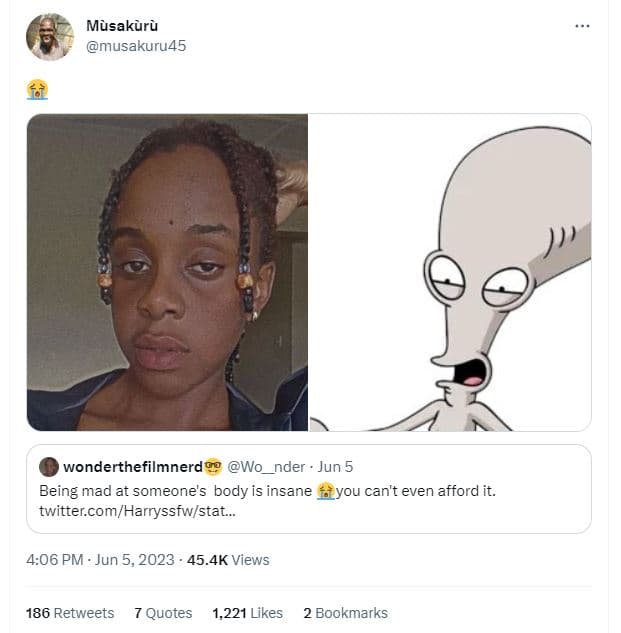Click the crying emoji inside quoted tweet
621x633 pixels.
pos(325,491)
